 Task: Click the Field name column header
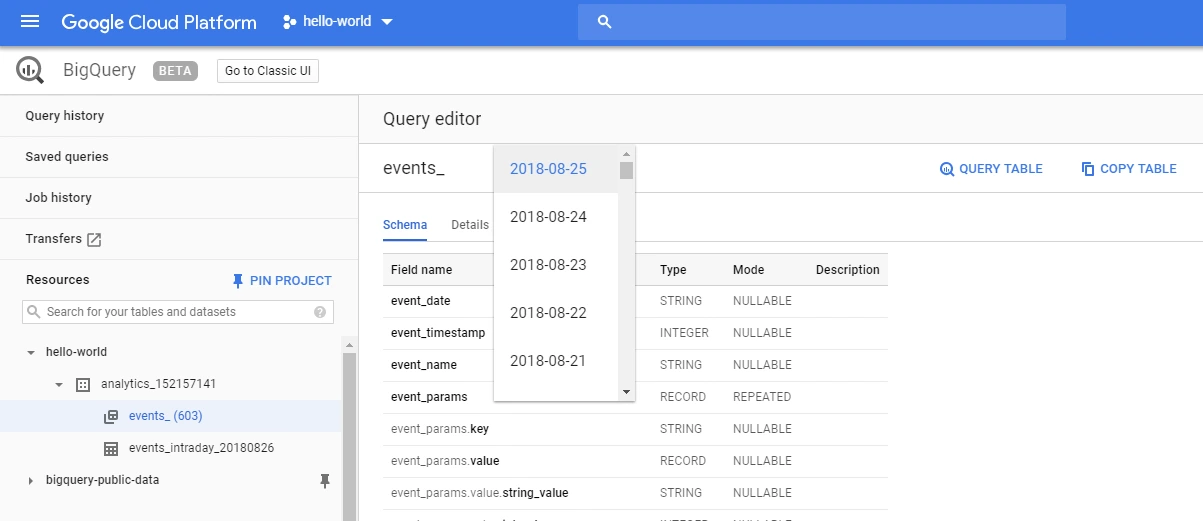(421, 270)
